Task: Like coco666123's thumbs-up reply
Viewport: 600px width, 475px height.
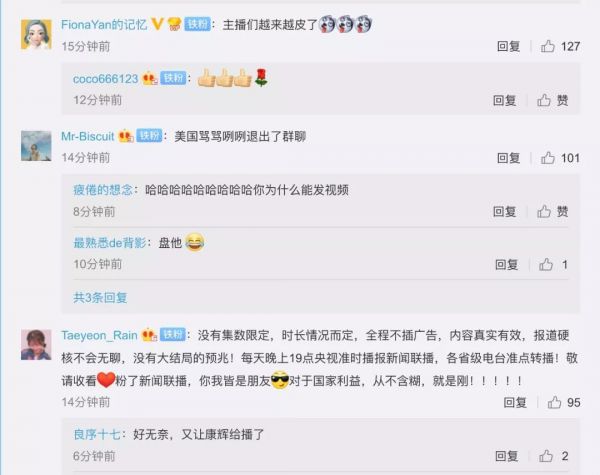Action: pyautogui.click(x=544, y=100)
